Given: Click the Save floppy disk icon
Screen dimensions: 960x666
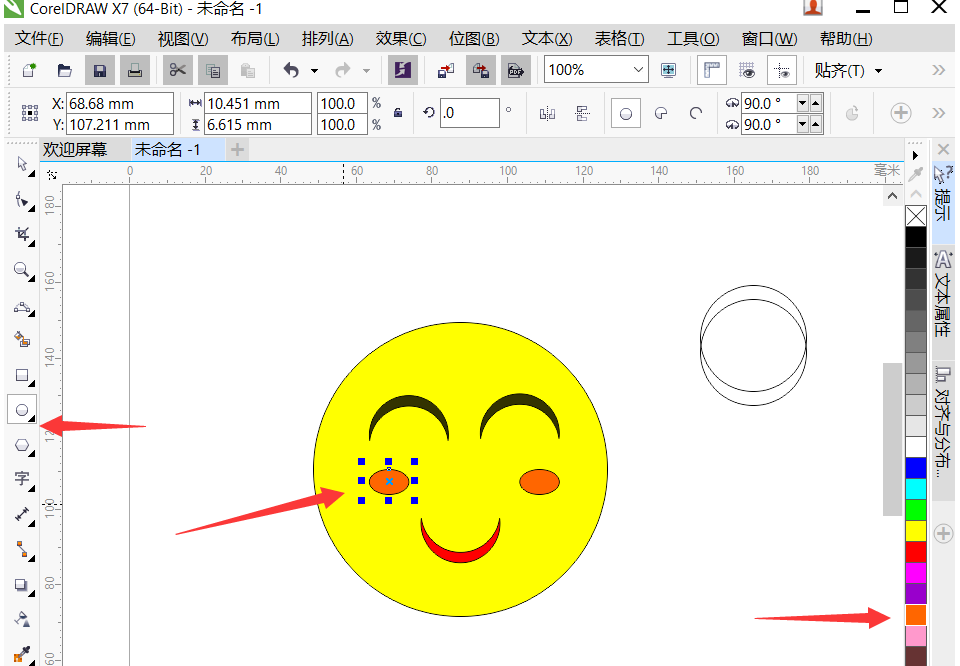Looking at the screenshot, I should coord(98,70).
